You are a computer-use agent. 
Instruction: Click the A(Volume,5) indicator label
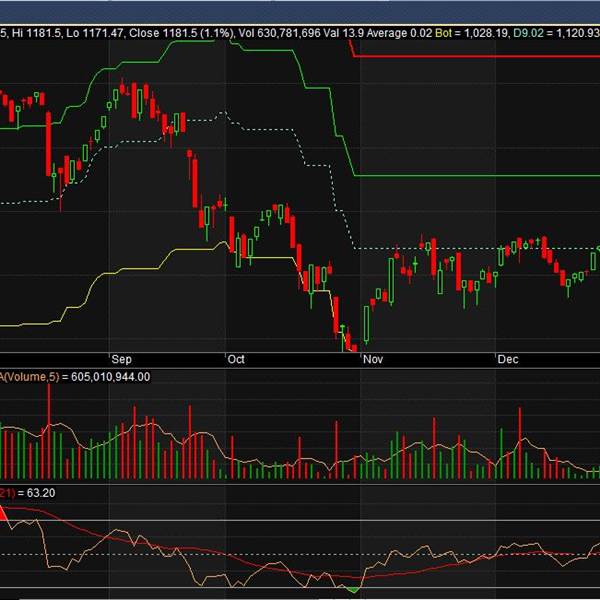[x=29, y=377]
